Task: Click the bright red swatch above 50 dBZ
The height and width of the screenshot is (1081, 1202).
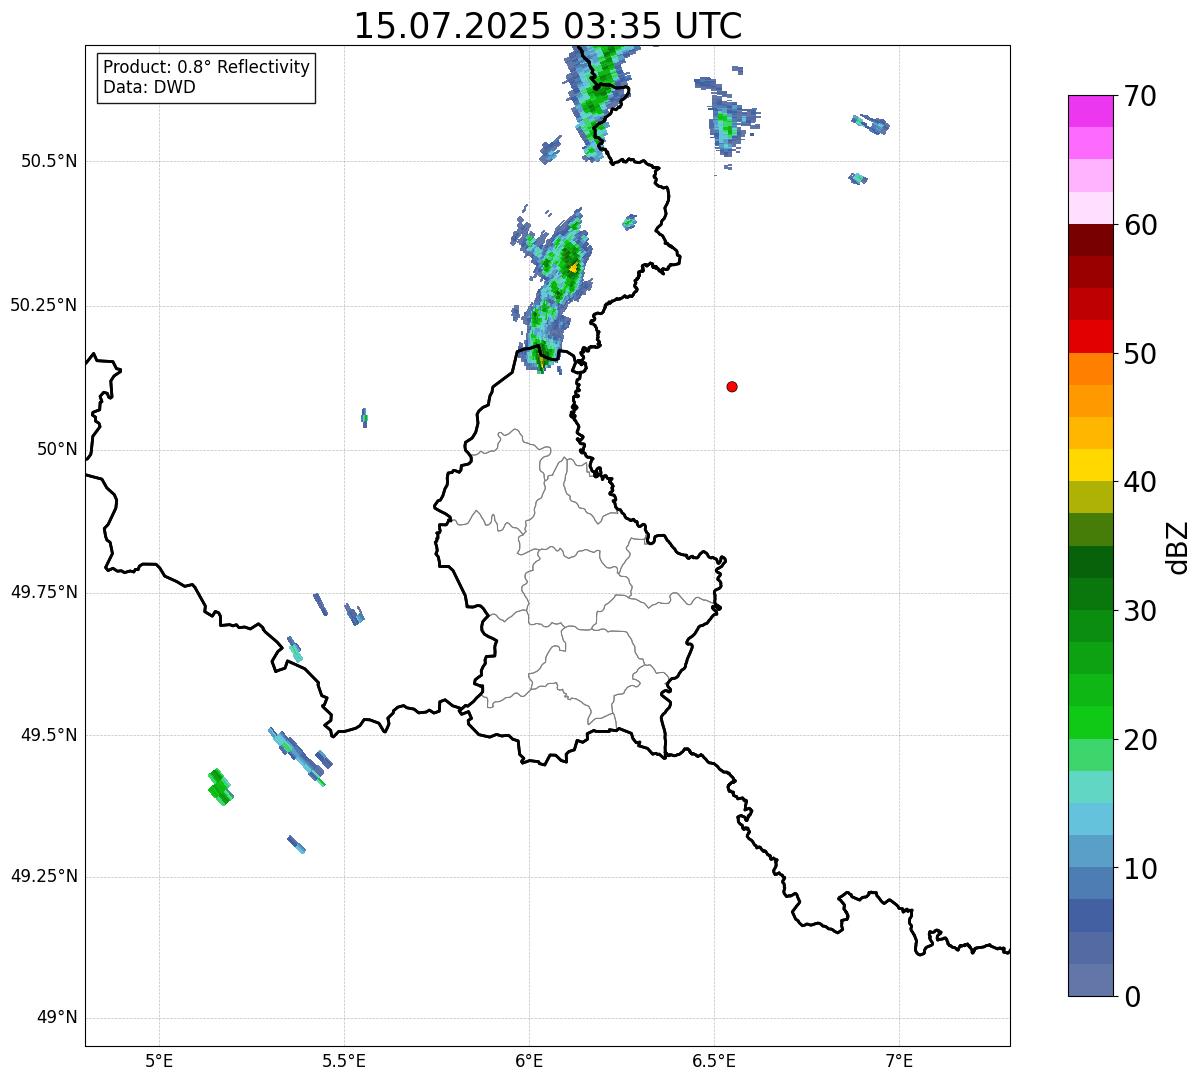Action: (x=1090, y=336)
